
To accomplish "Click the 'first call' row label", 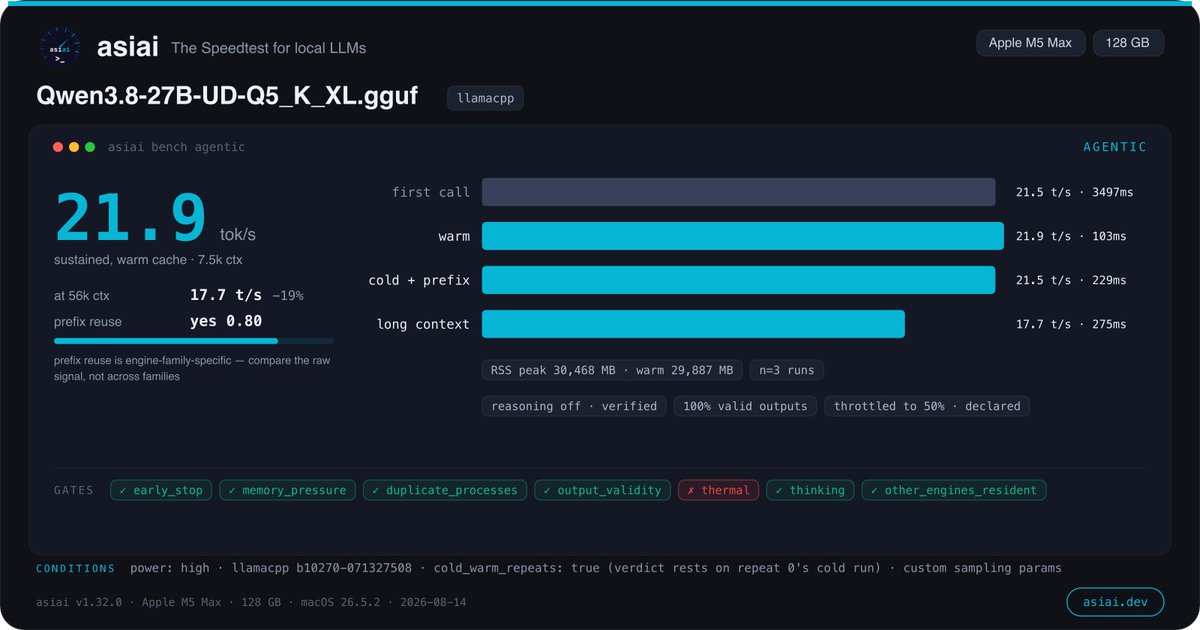I will [431, 192].
